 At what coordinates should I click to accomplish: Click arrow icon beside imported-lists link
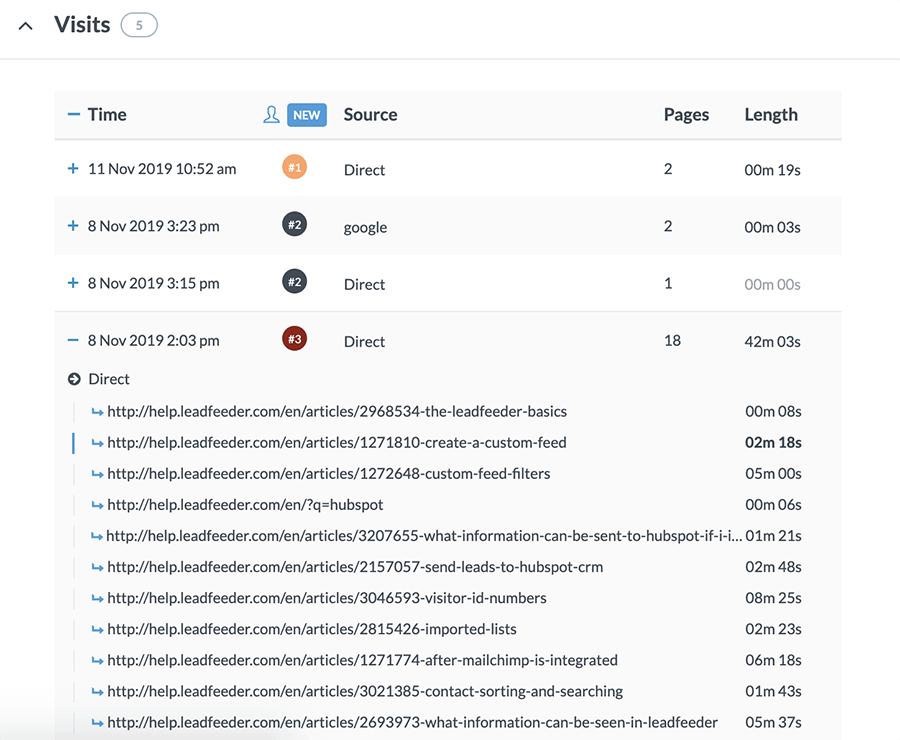tap(98, 630)
